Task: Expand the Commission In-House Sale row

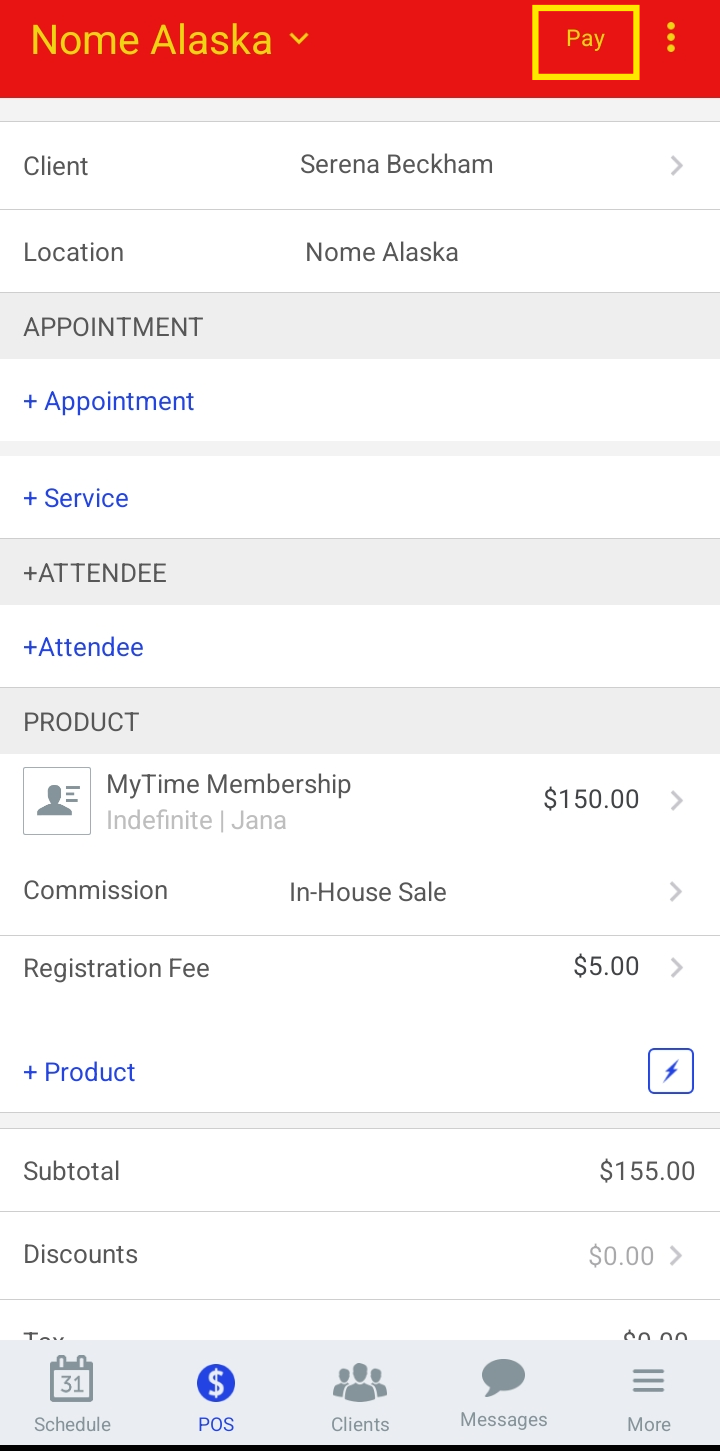Action: (x=676, y=891)
